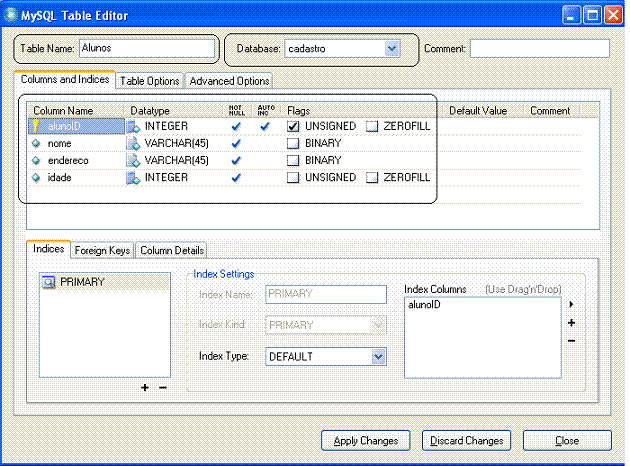This screenshot has height=466, width=630.
Task: Click the Comment column header in grid
Action: (550, 111)
